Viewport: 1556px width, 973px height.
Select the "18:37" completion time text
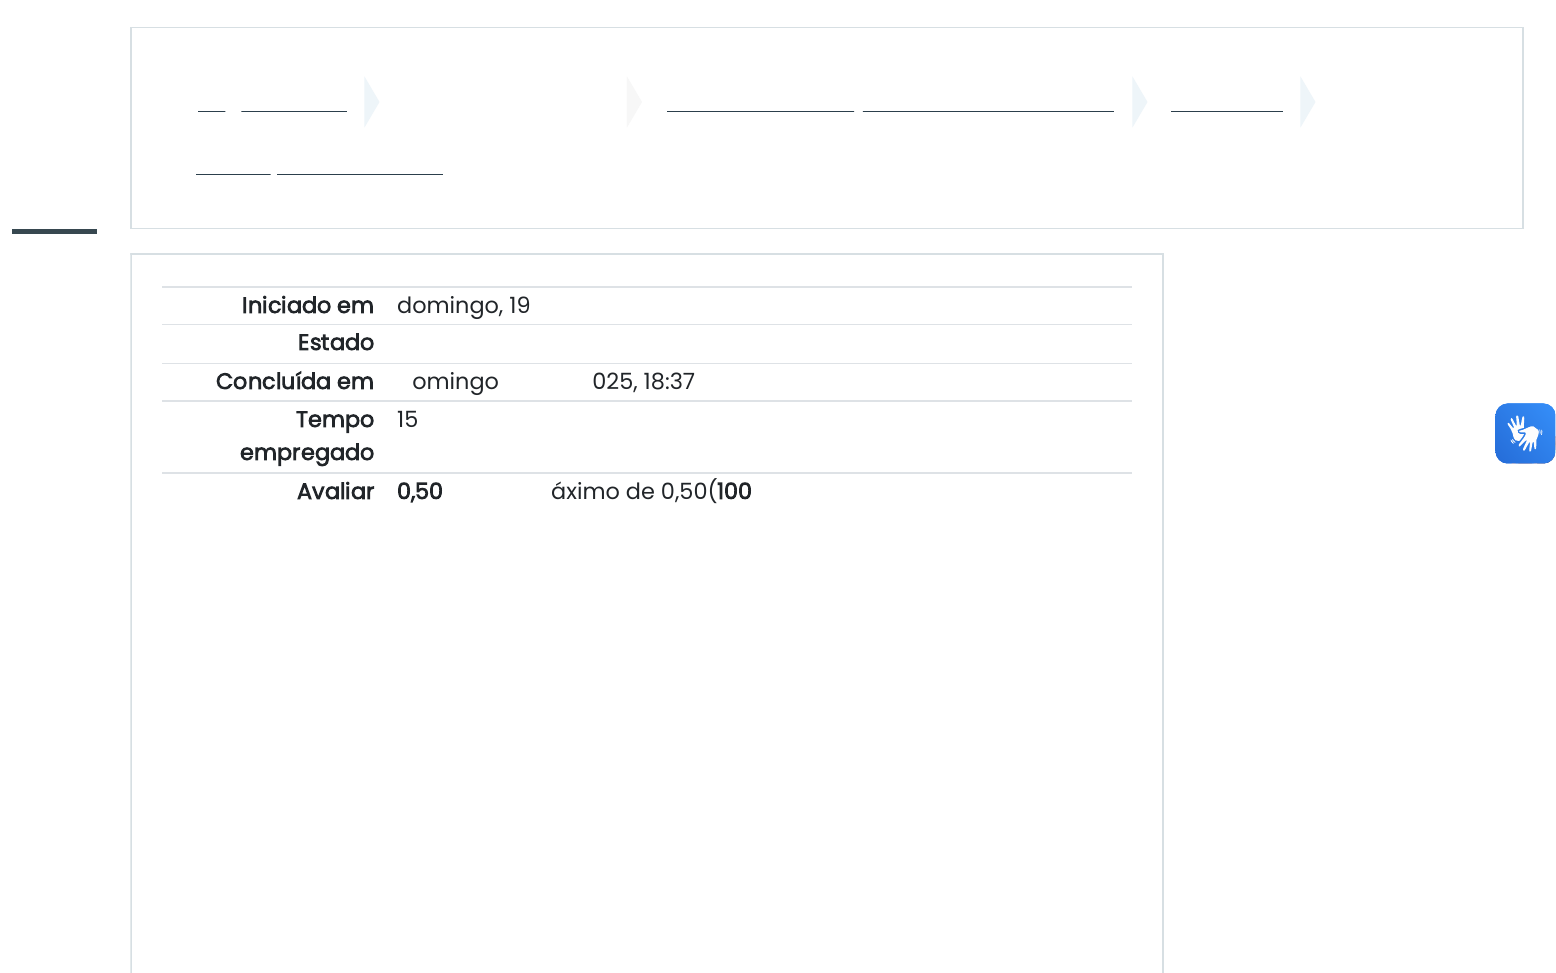(x=669, y=382)
